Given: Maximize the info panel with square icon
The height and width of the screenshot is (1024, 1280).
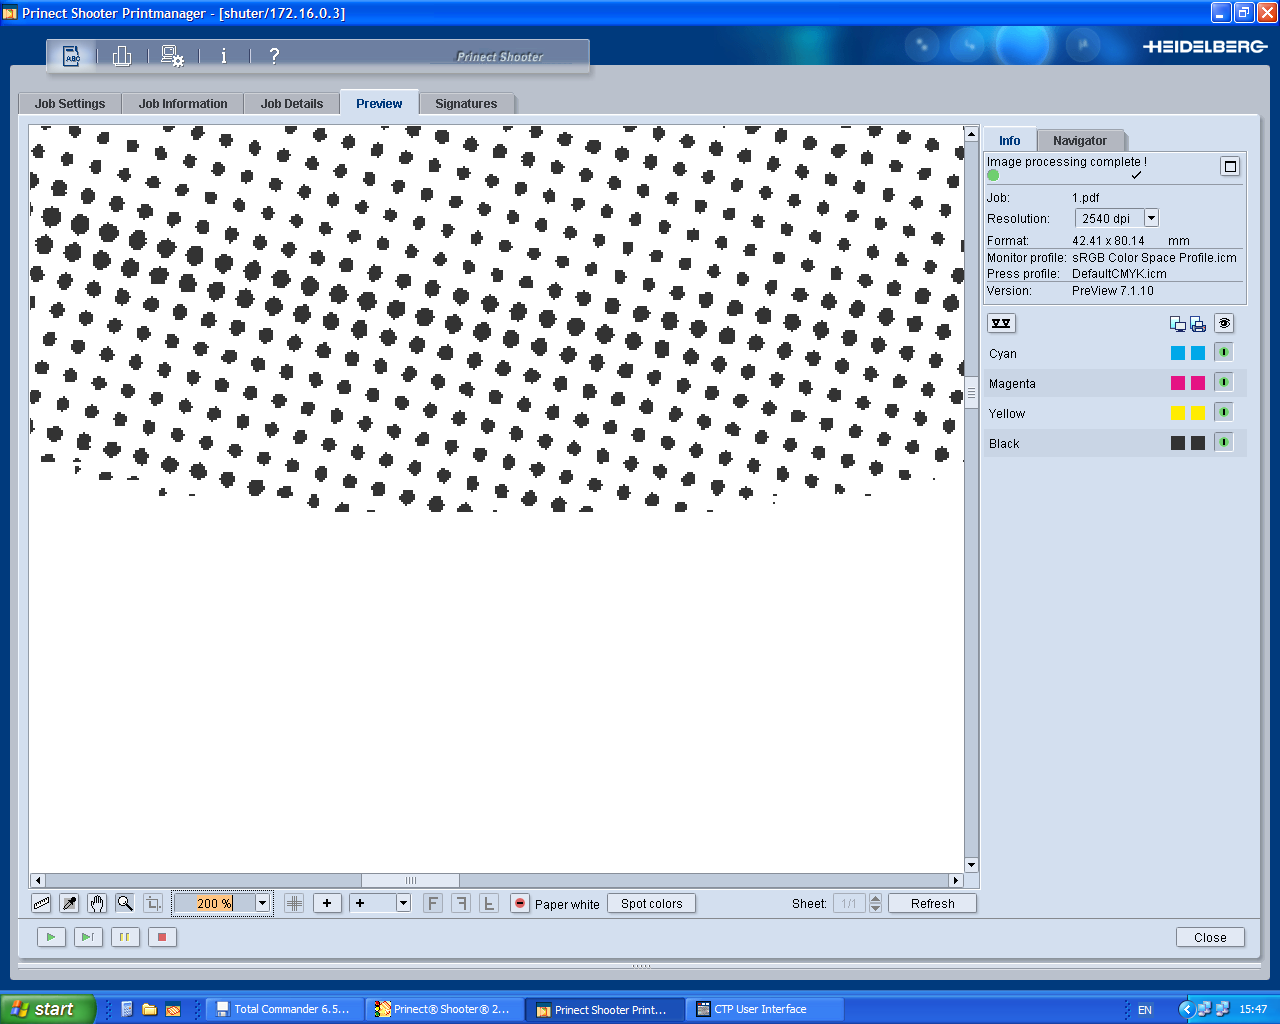Looking at the screenshot, I should [1230, 166].
